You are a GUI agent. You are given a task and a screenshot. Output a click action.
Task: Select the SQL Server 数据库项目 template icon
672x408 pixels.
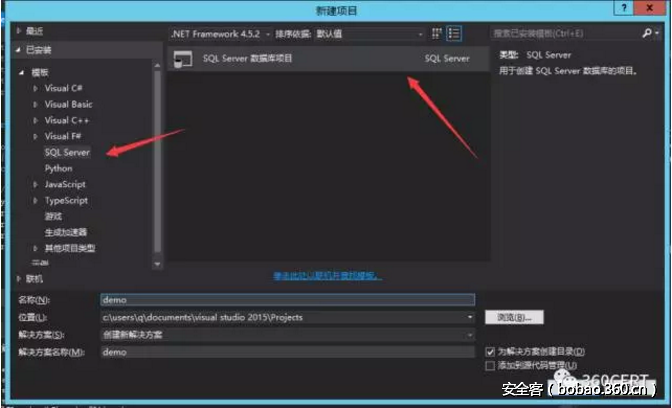point(182,59)
